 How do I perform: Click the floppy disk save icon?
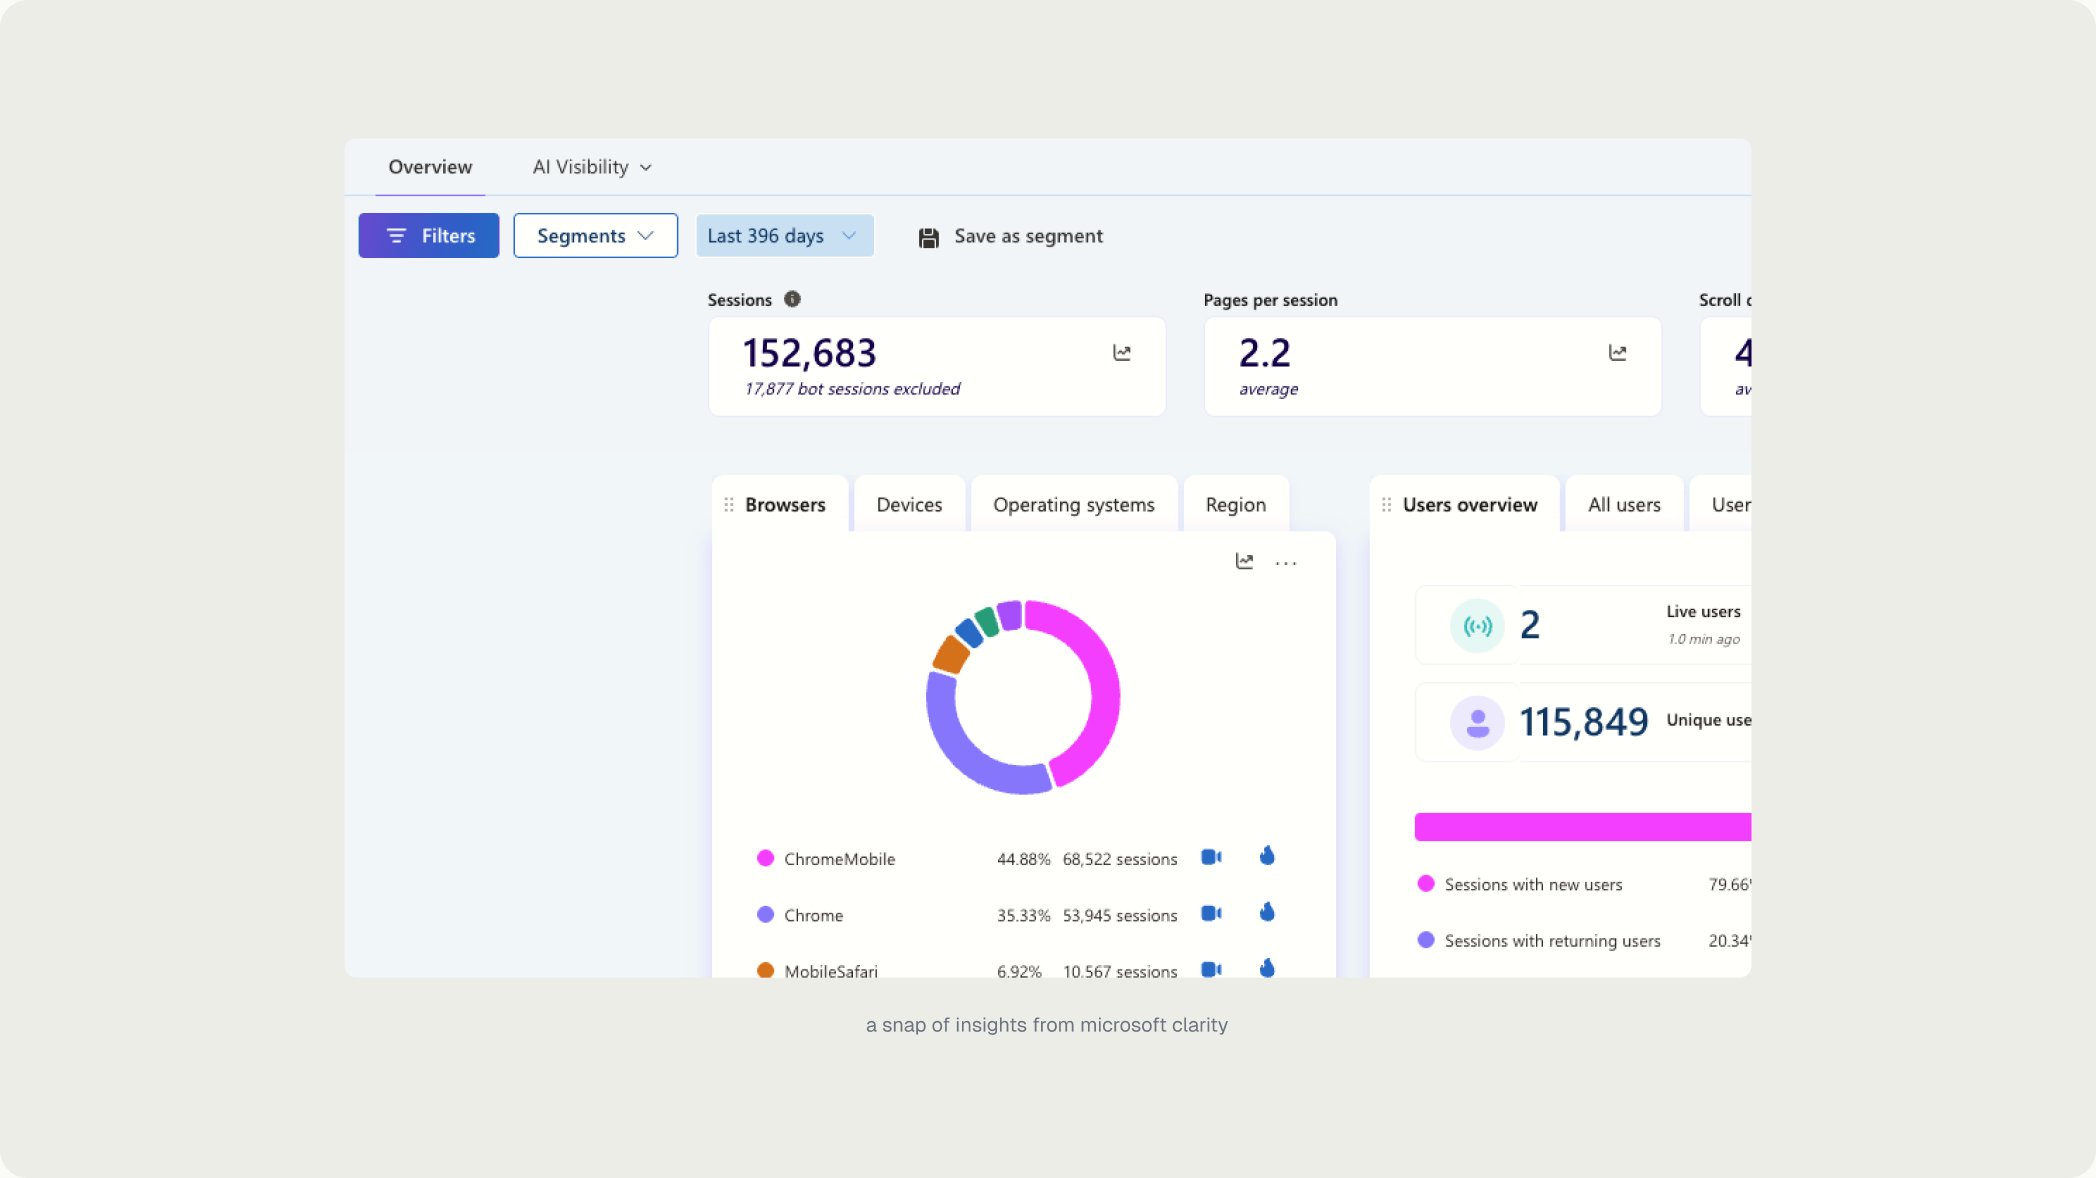click(929, 238)
